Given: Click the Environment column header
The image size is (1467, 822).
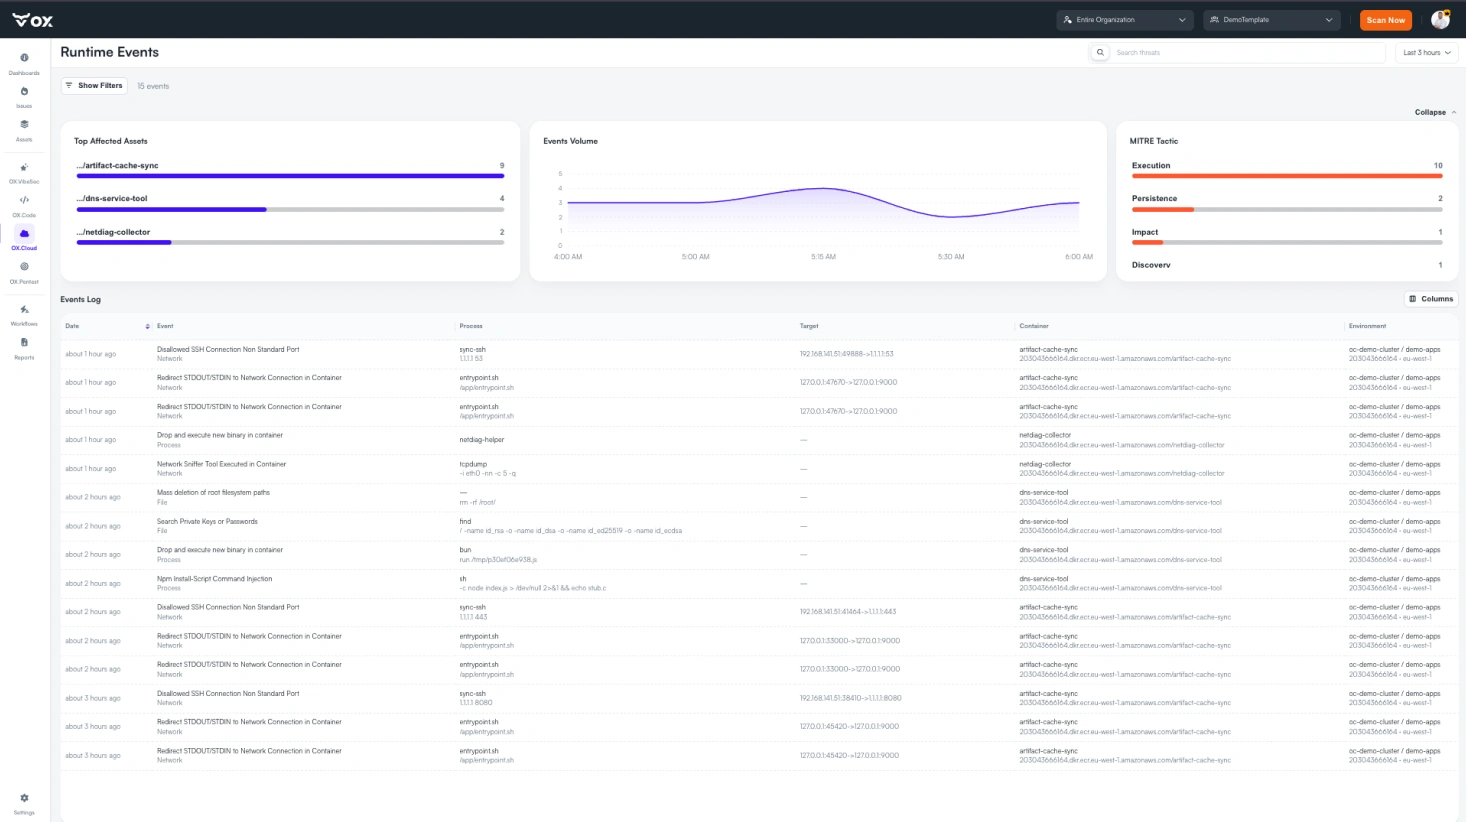Looking at the screenshot, I should [x=1367, y=326].
